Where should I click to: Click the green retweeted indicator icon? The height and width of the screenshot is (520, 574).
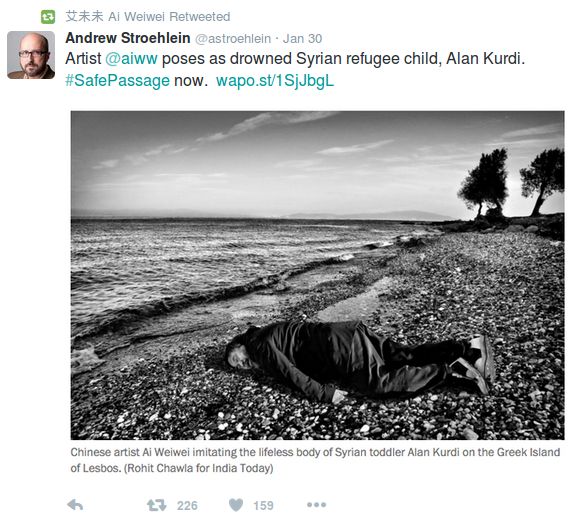48,17
